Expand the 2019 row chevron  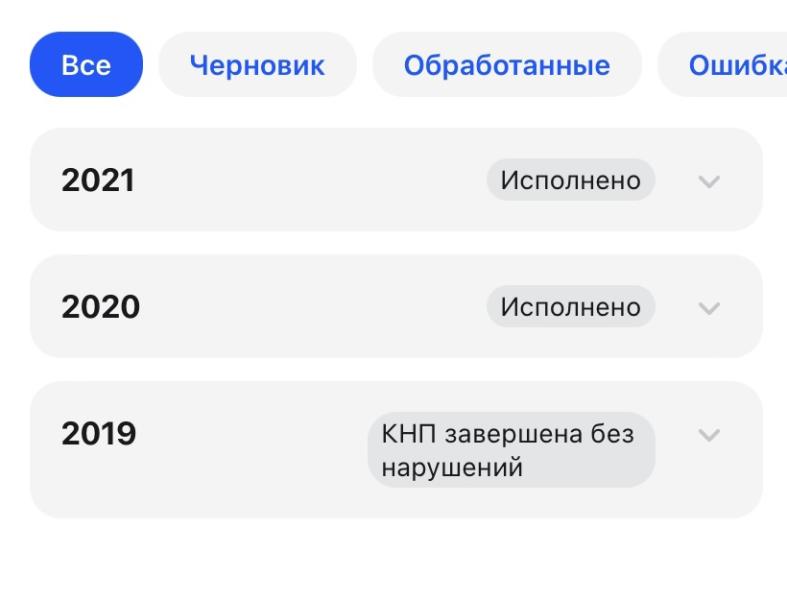point(709,435)
